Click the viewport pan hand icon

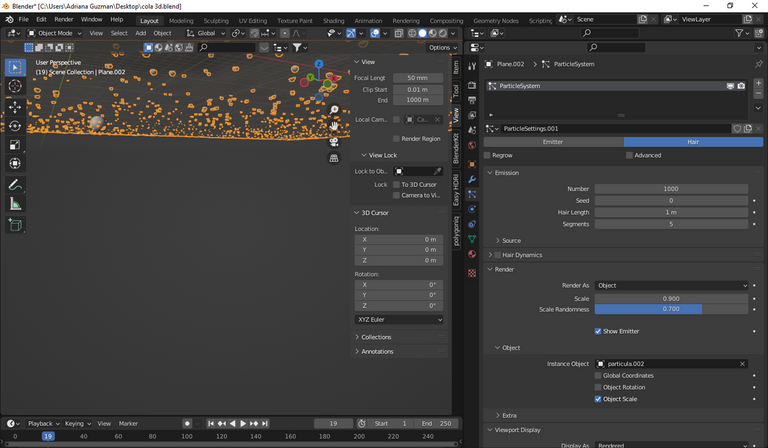click(334, 126)
